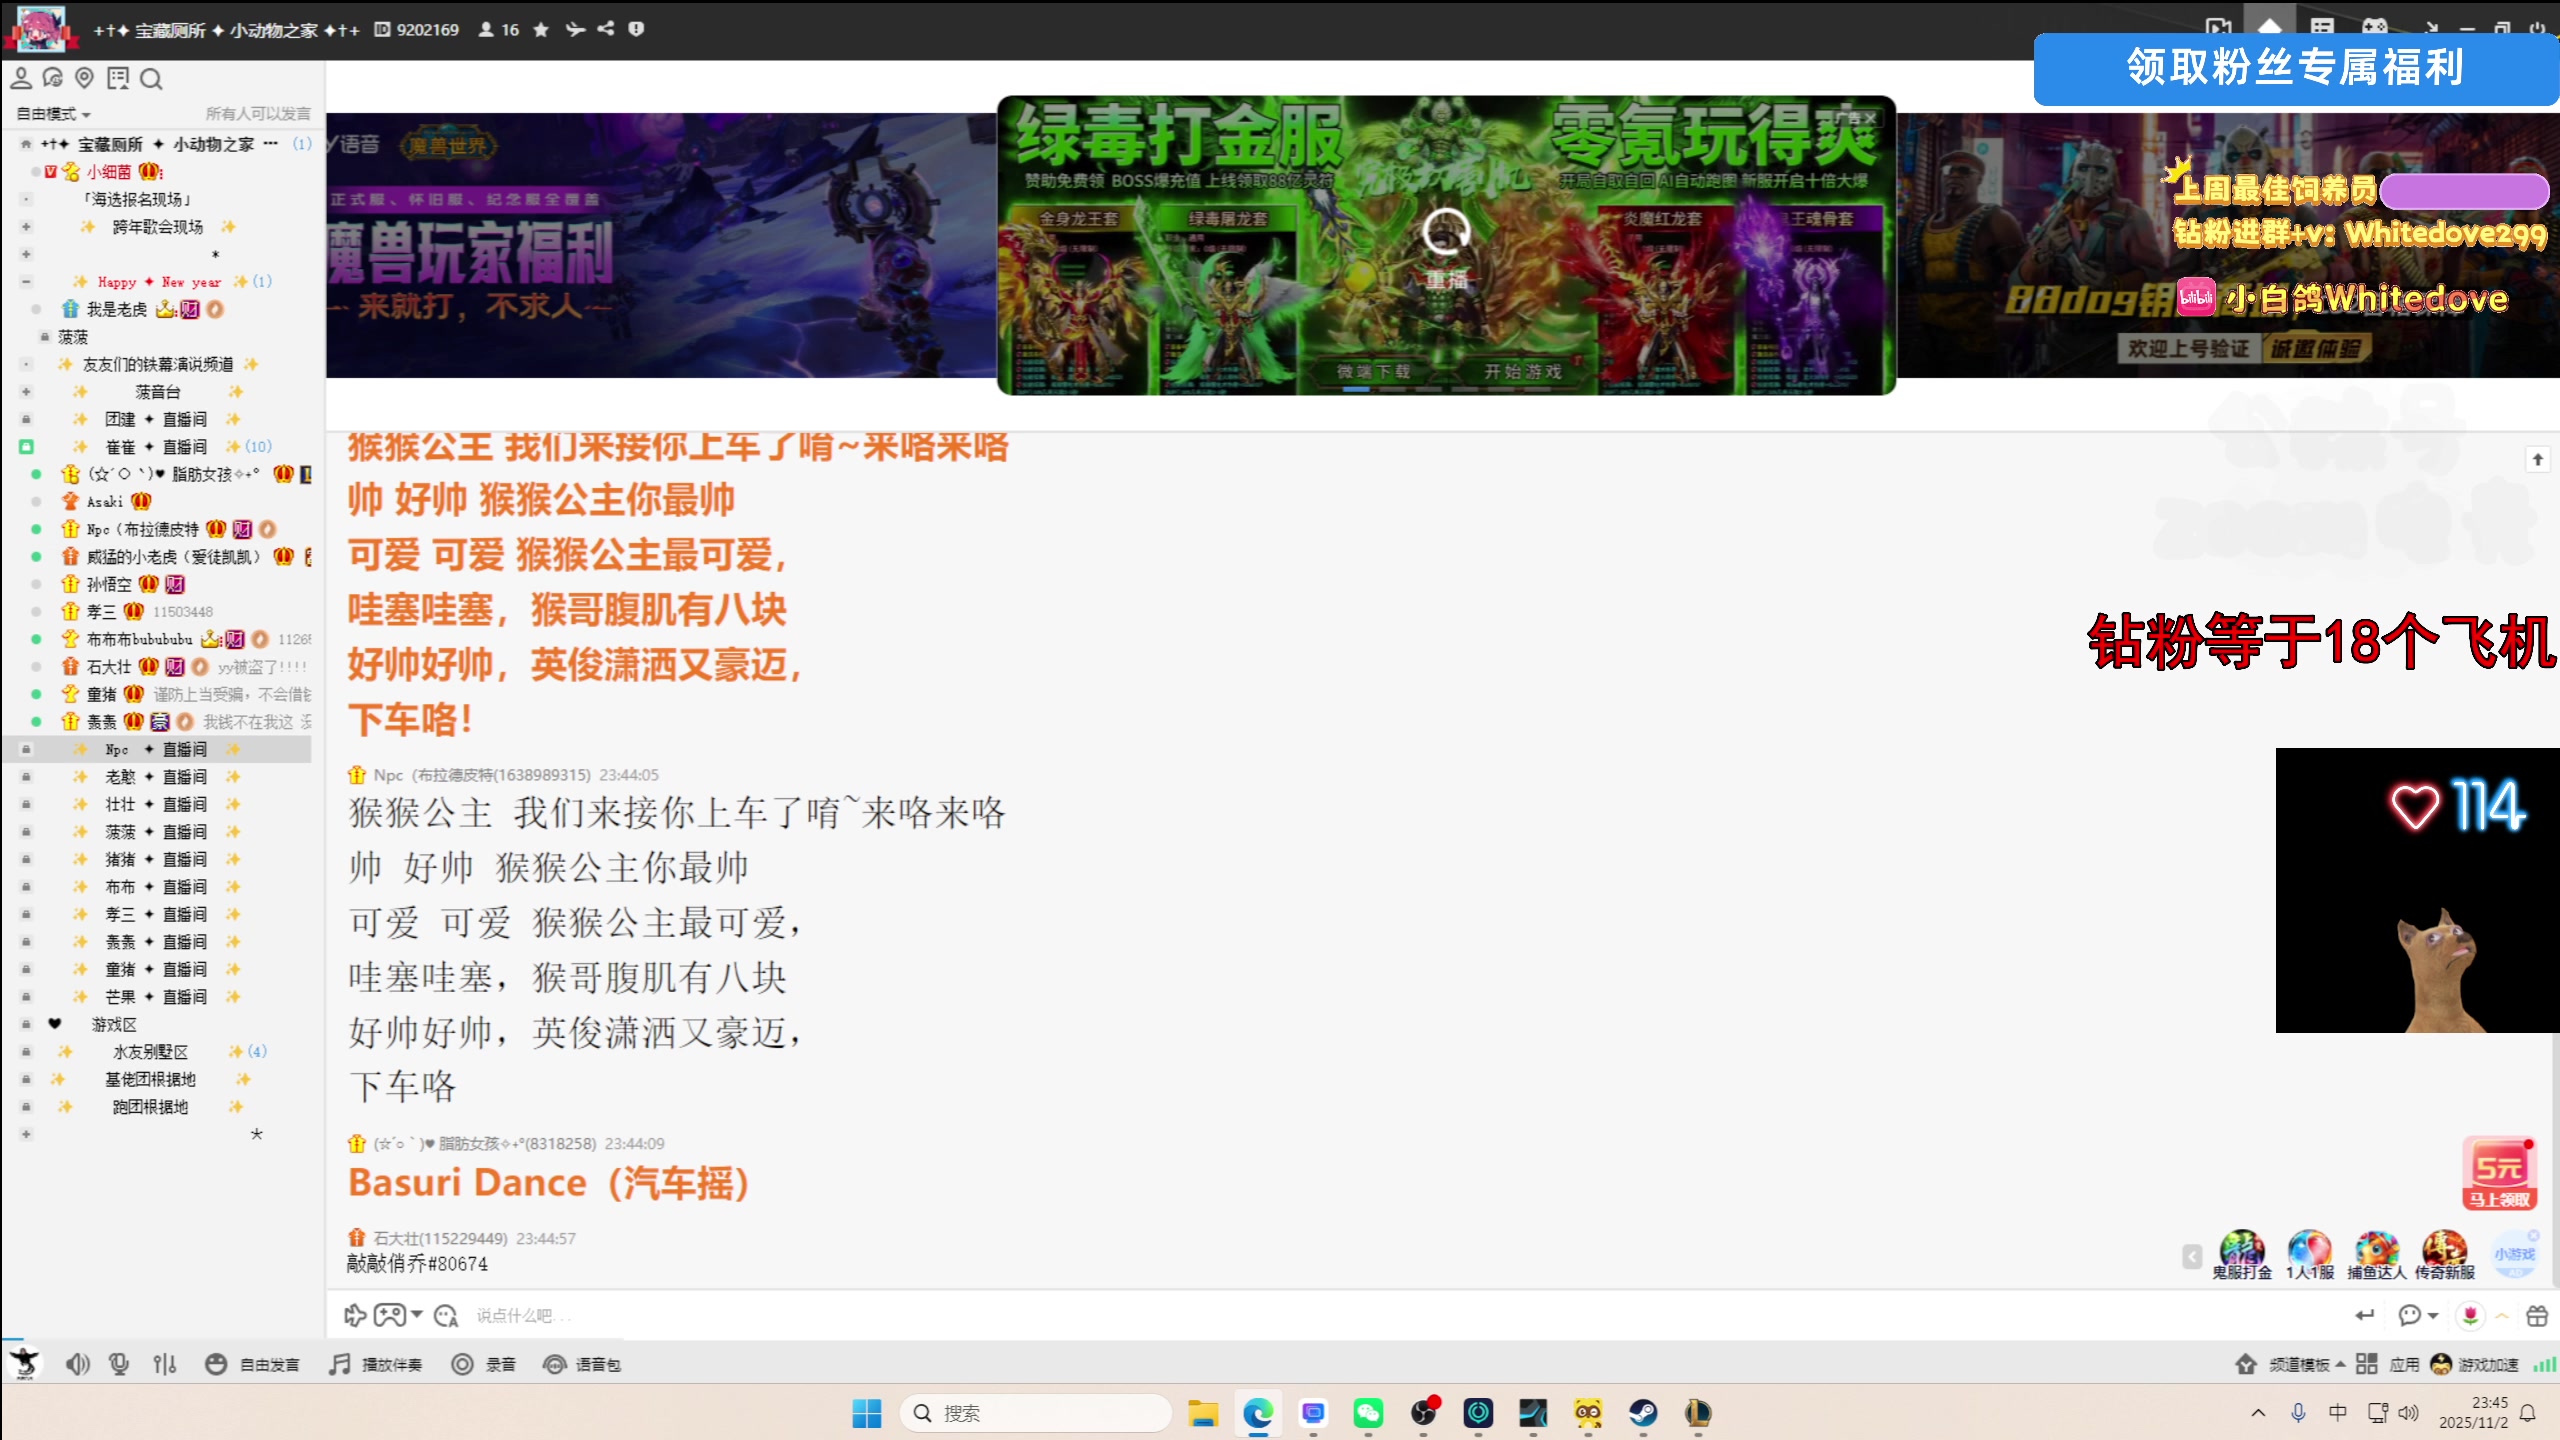Click the game controller icon in the chat bar
Screen dimensions: 2560x1440
tap(388, 1315)
